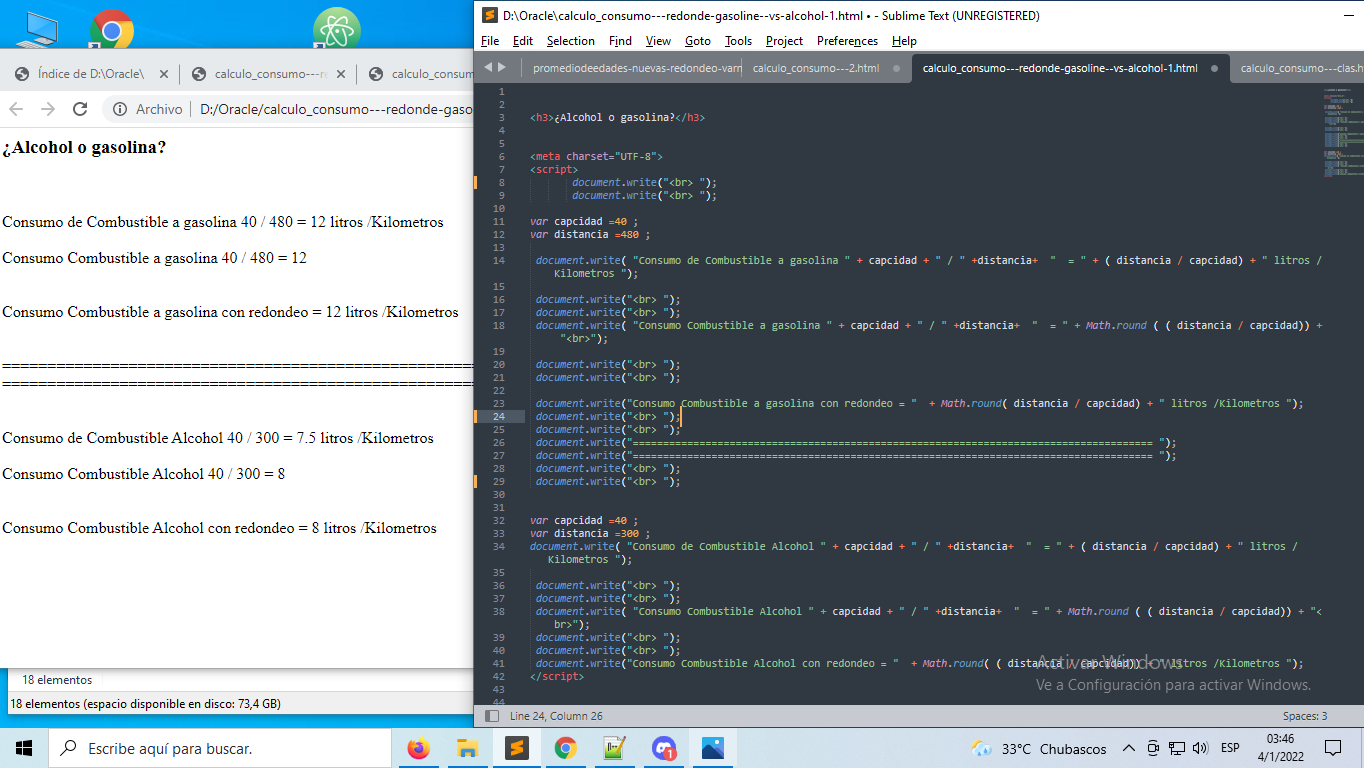Open the Find menu
This screenshot has width=1364, height=768.
620,41
